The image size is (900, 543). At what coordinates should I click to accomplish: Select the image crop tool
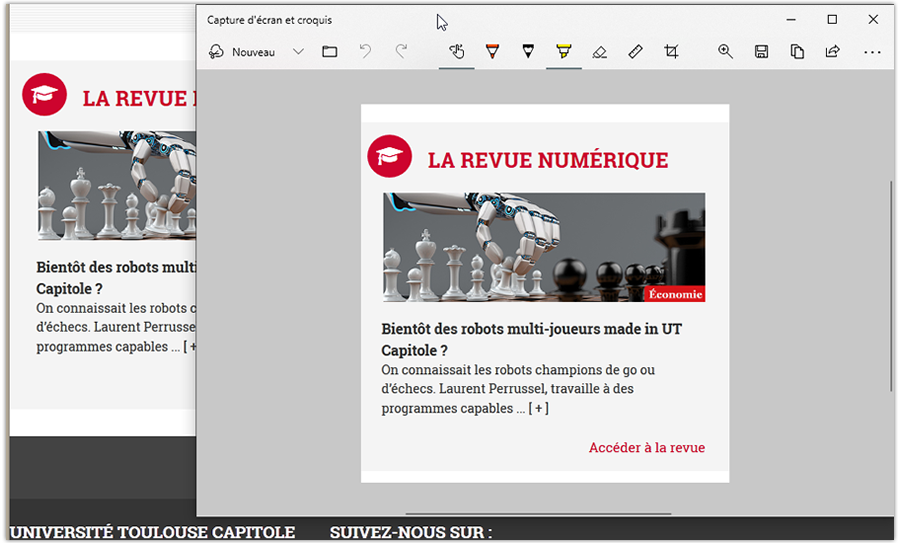[671, 52]
